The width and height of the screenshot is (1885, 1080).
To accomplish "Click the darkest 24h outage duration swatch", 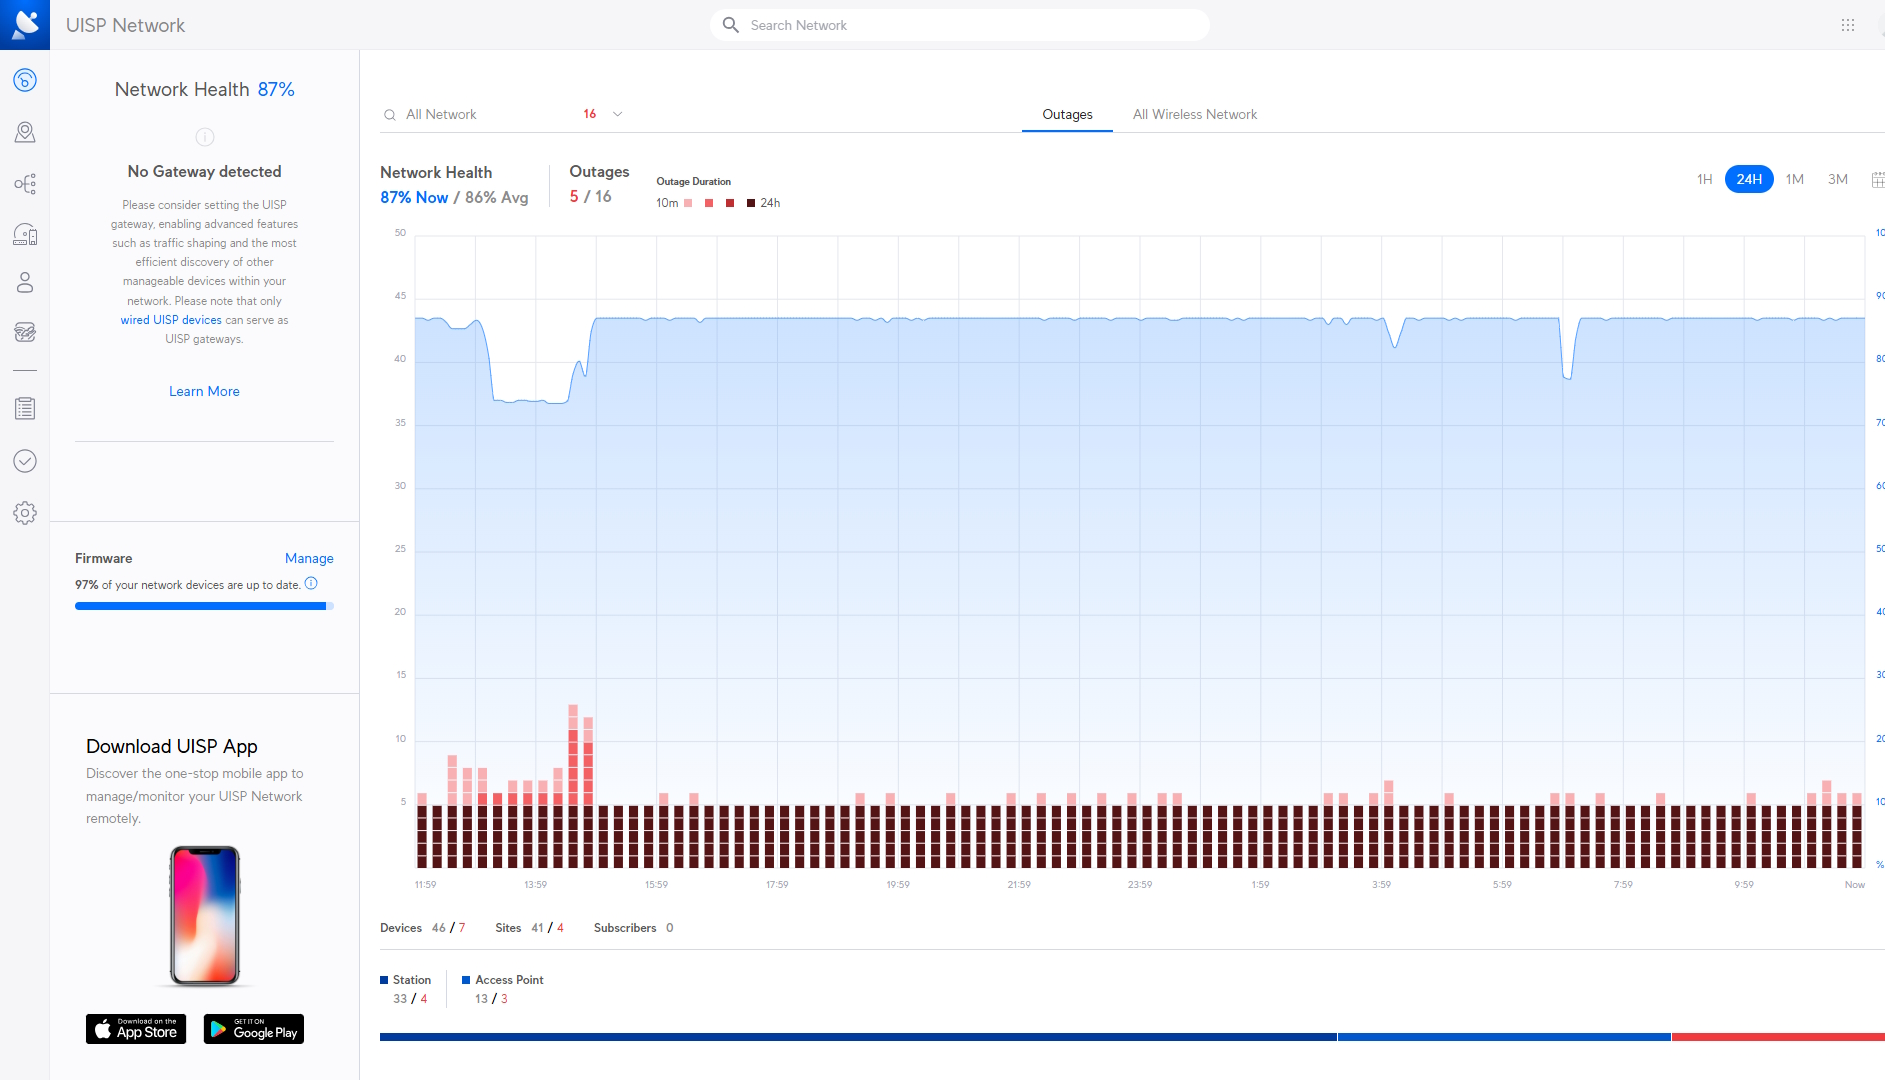I will [x=751, y=203].
